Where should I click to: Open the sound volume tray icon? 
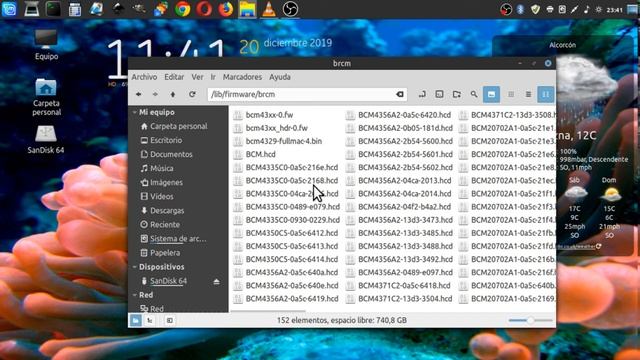coord(587,9)
